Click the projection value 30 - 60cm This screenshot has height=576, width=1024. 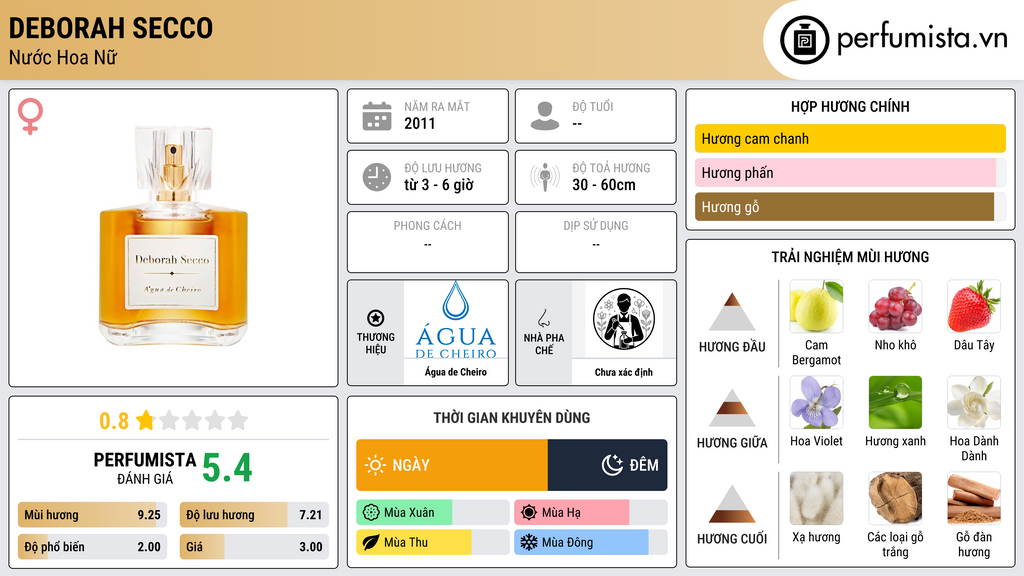(x=603, y=185)
